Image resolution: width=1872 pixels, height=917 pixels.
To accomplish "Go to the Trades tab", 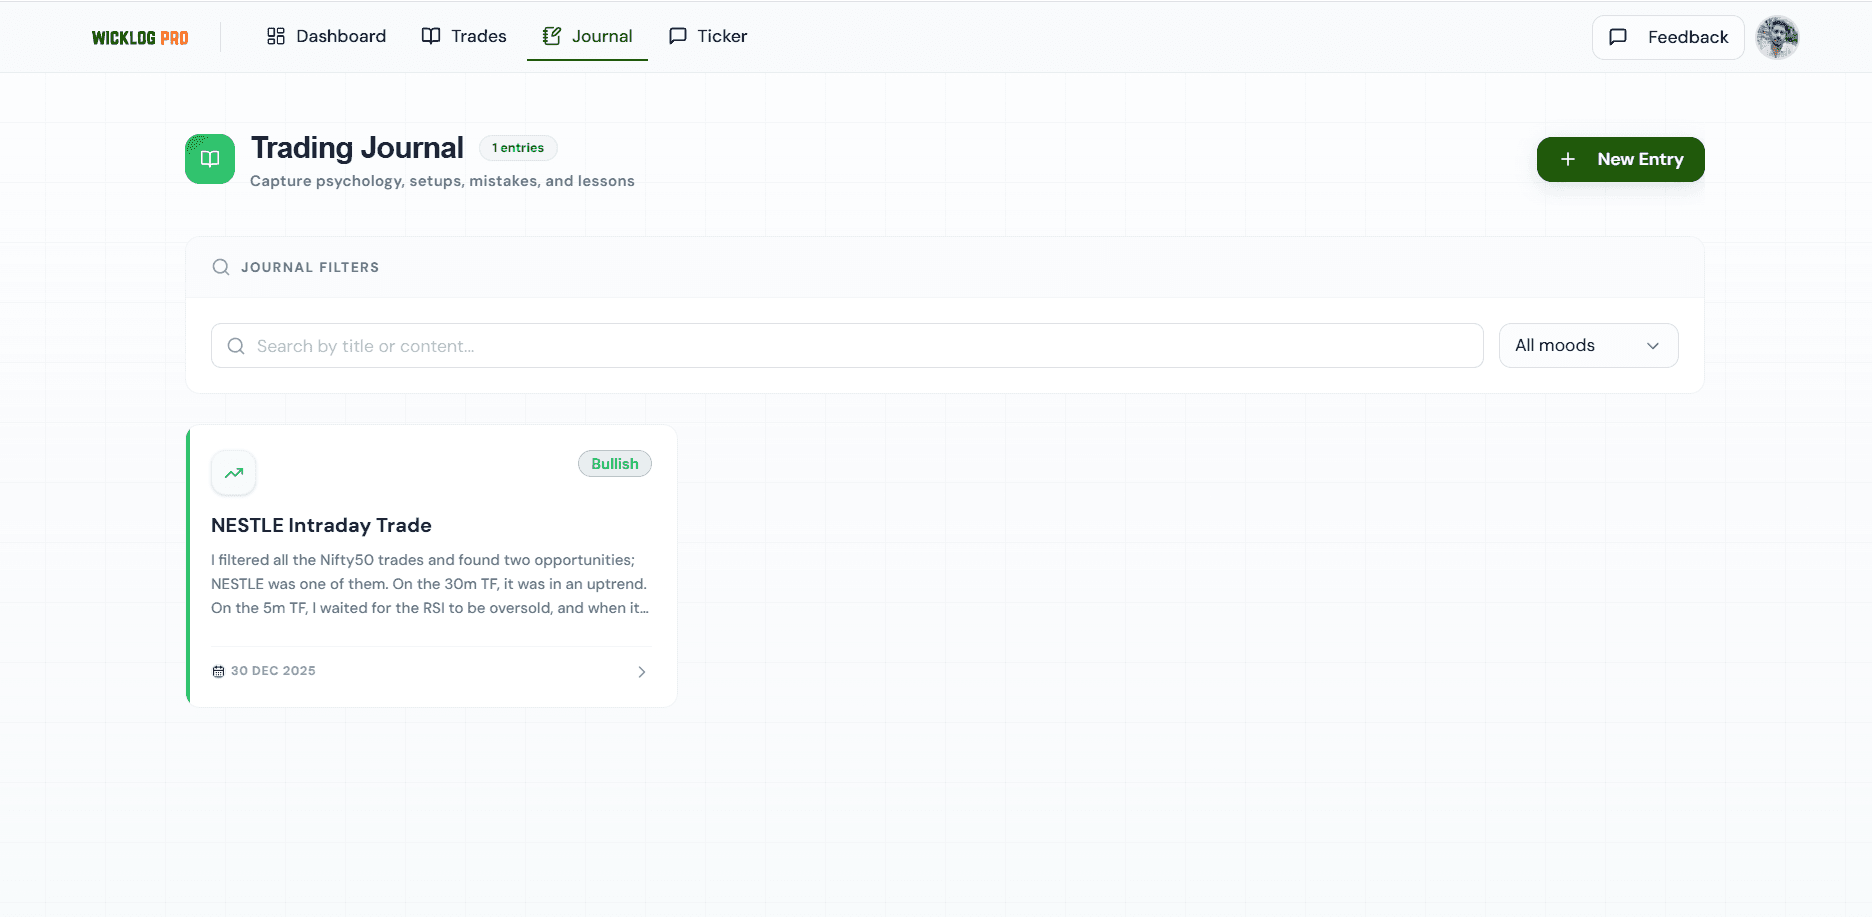I will 464,36.
